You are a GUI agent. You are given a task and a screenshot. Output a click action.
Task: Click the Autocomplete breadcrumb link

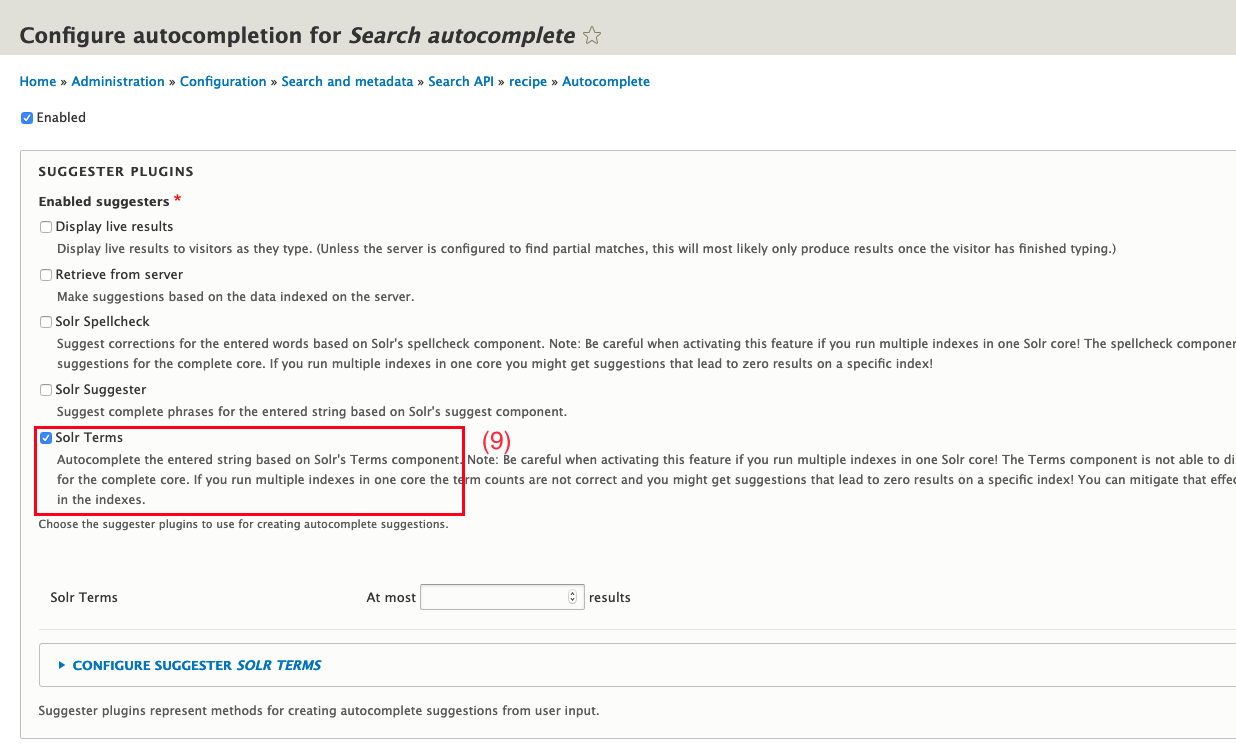coord(606,82)
